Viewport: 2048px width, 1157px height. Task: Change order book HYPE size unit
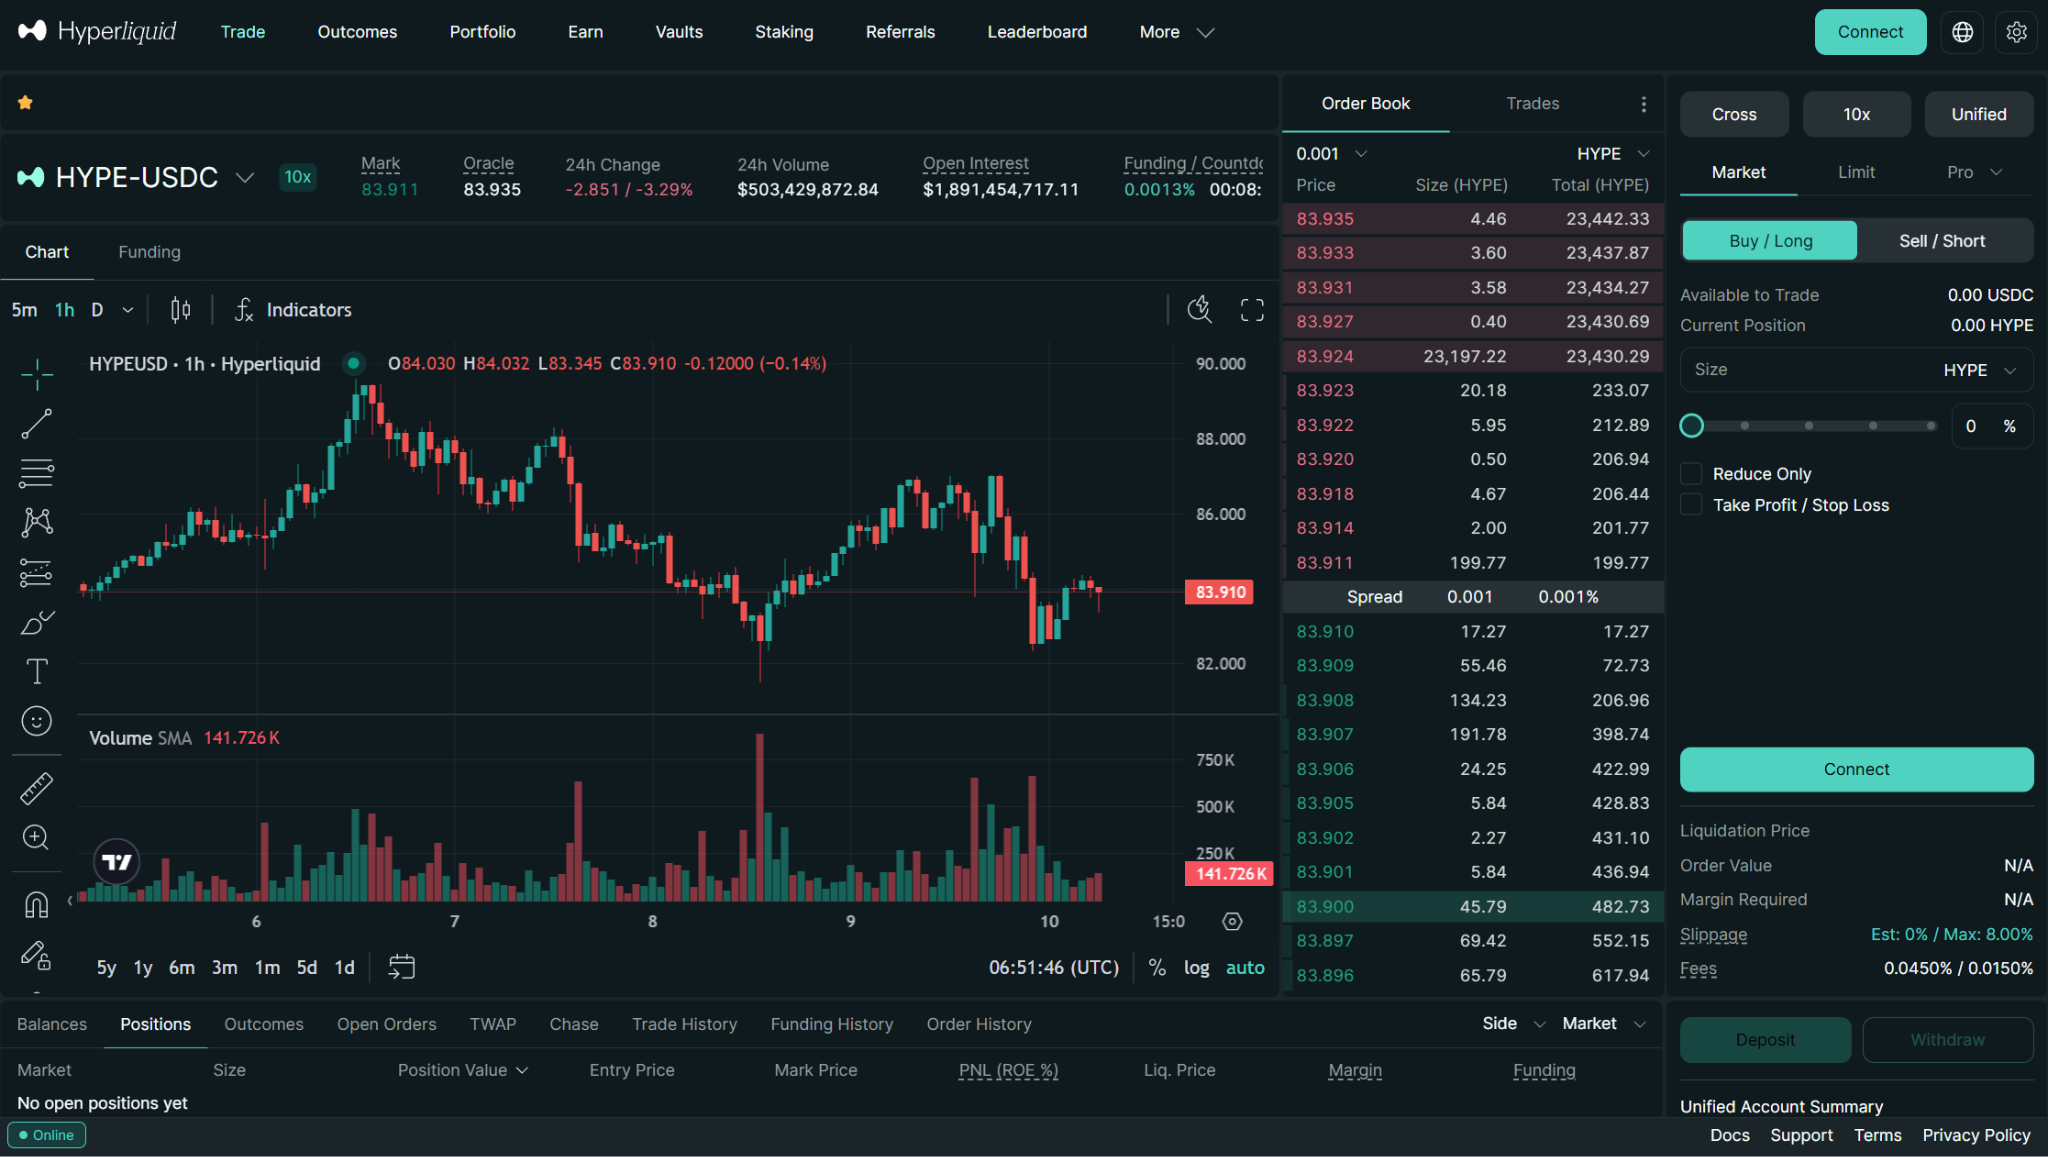pos(1613,153)
